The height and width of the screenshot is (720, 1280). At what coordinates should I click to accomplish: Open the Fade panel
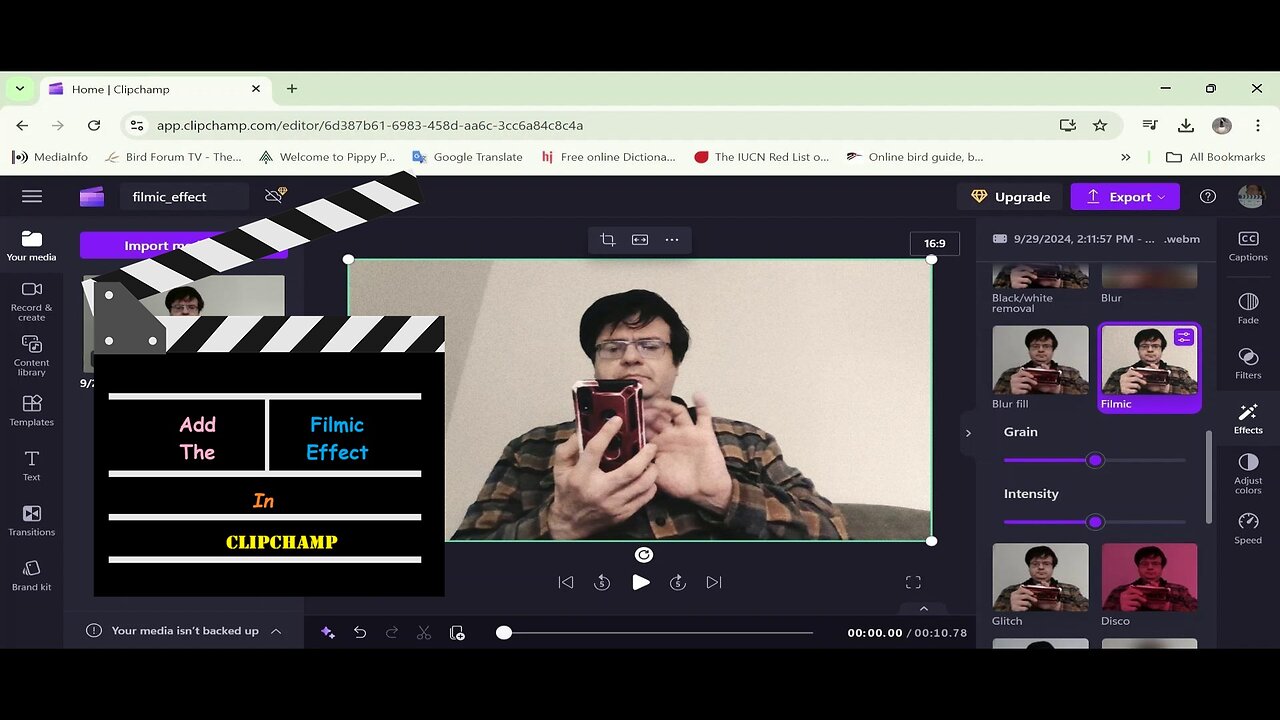[1248, 309]
